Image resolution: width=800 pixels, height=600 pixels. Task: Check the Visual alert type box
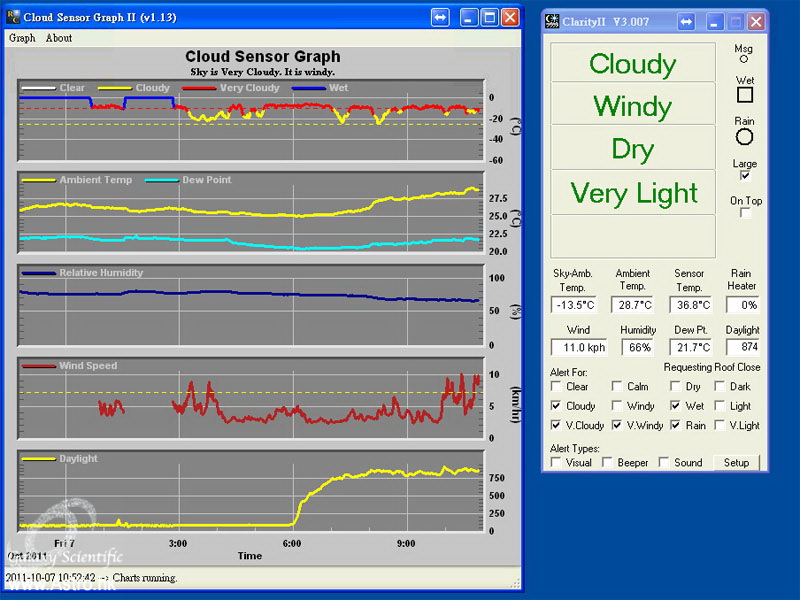pyautogui.click(x=556, y=463)
